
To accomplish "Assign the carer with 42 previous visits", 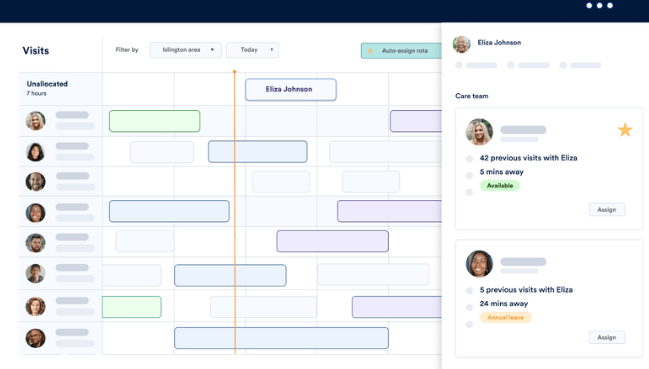I will [607, 210].
